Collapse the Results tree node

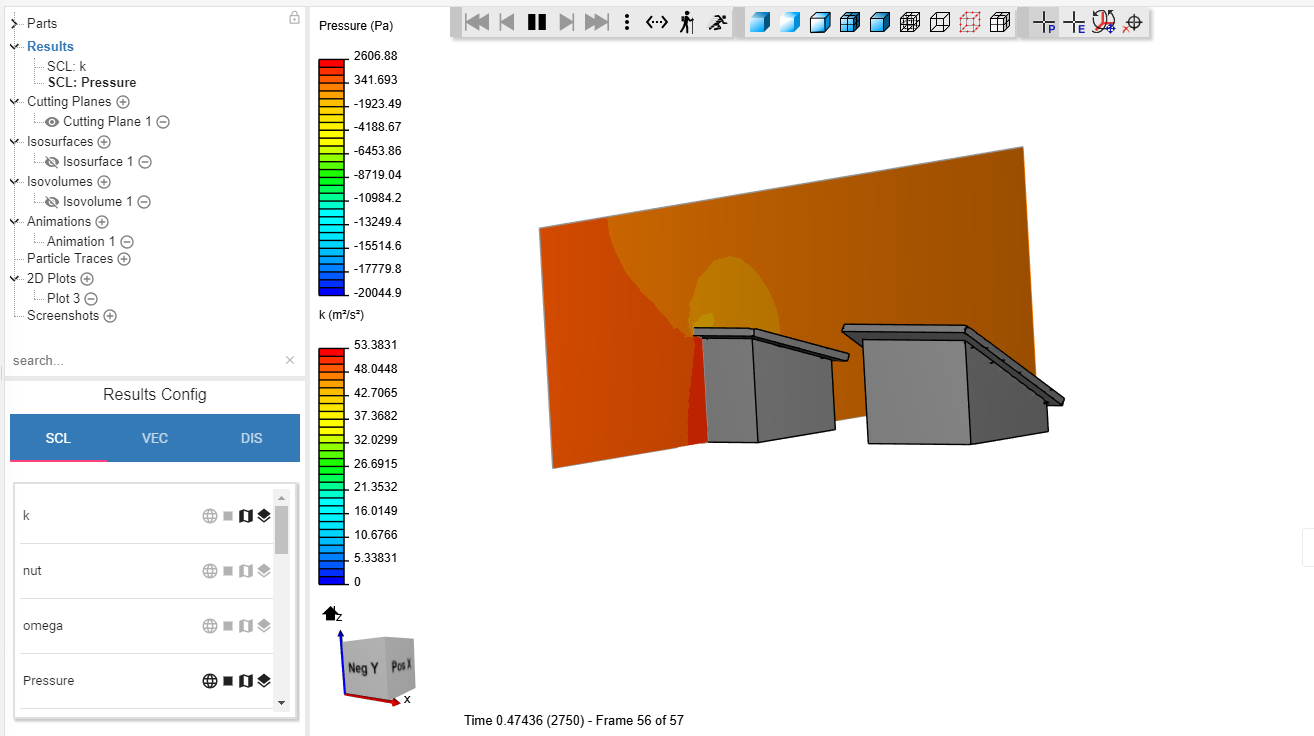click(x=15, y=46)
